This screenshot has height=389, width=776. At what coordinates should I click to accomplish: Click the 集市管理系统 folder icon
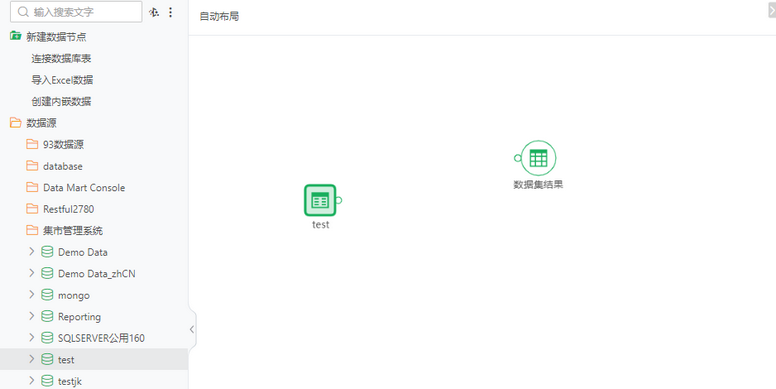tap(32, 230)
